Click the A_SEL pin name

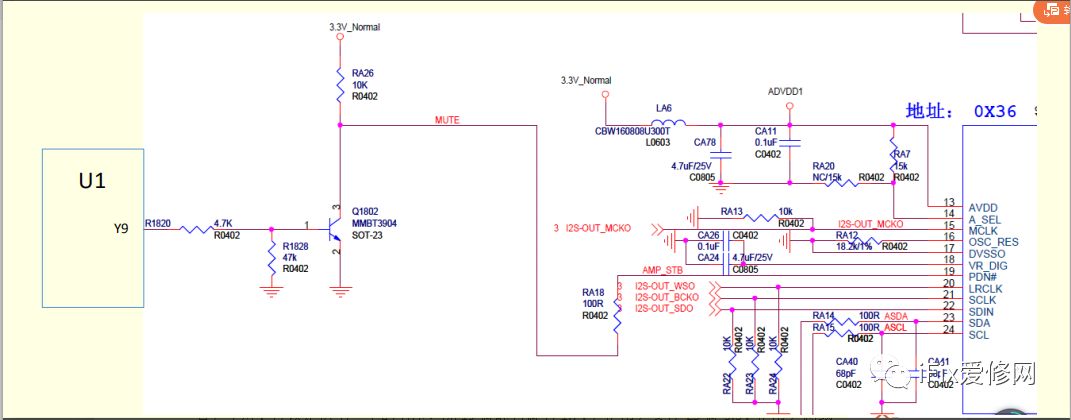pos(984,219)
